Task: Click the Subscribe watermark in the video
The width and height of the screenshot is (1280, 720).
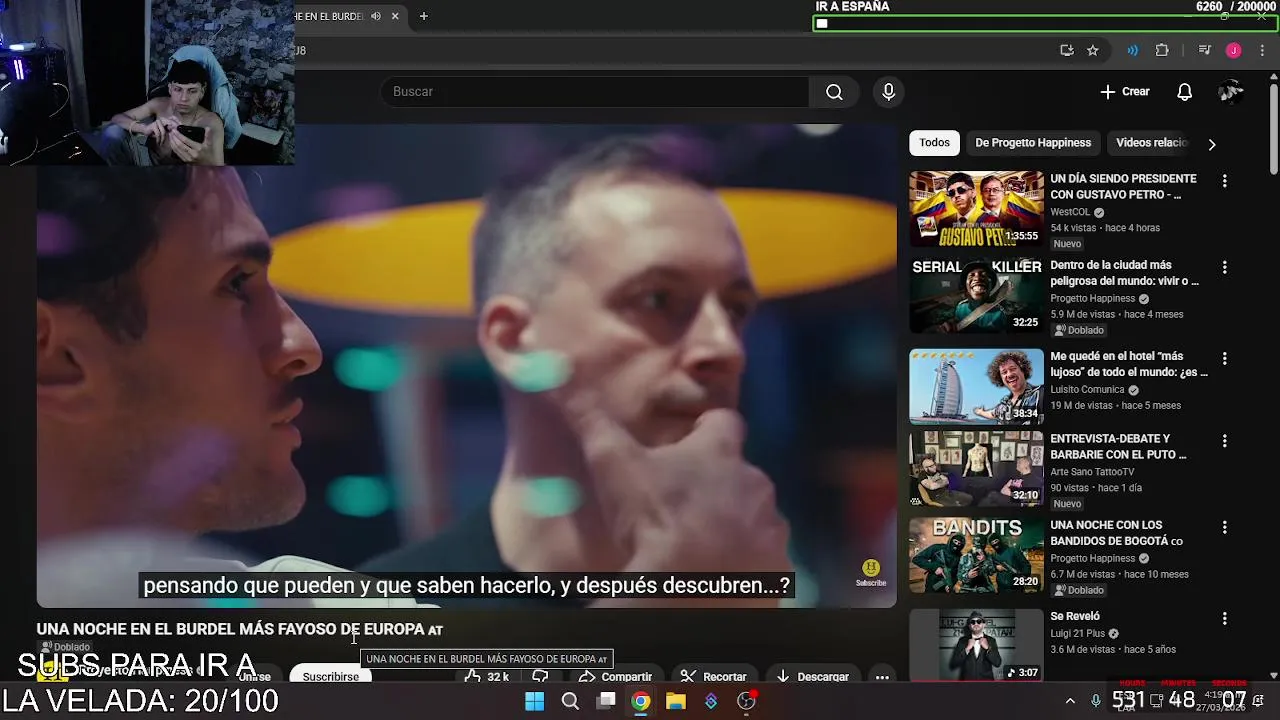Action: click(x=871, y=572)
